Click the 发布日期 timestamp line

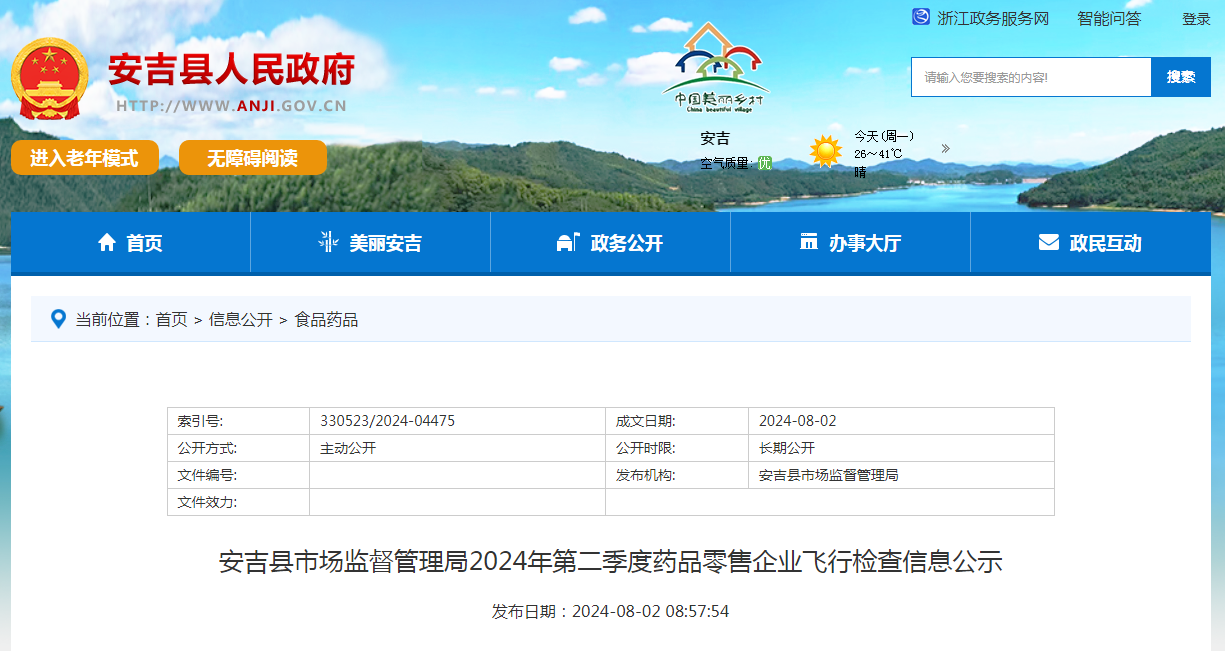pyautogui.click(x=610, y=611)
